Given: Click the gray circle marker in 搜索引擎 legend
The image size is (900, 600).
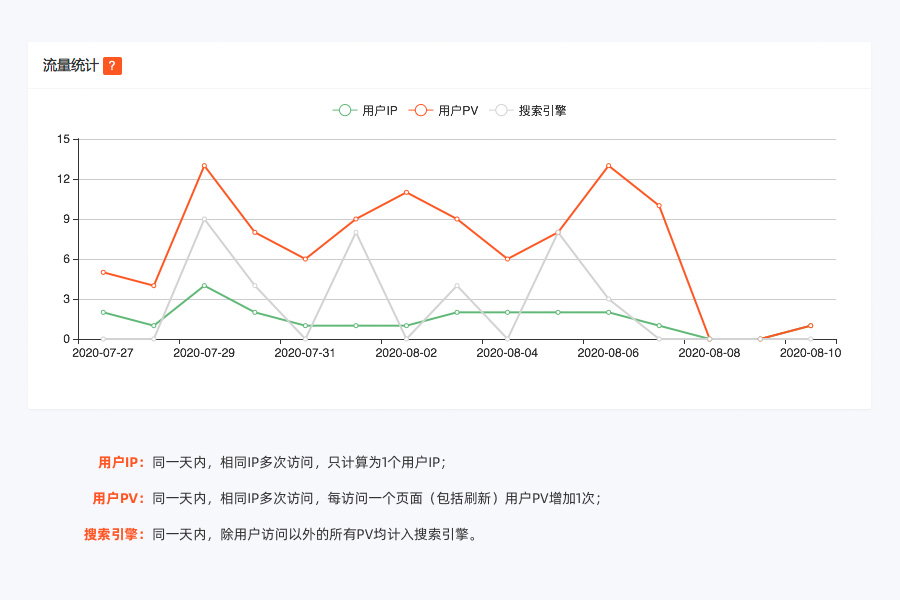Looking at the screenshot, I should pyautogui.click(x=502, y=111).
